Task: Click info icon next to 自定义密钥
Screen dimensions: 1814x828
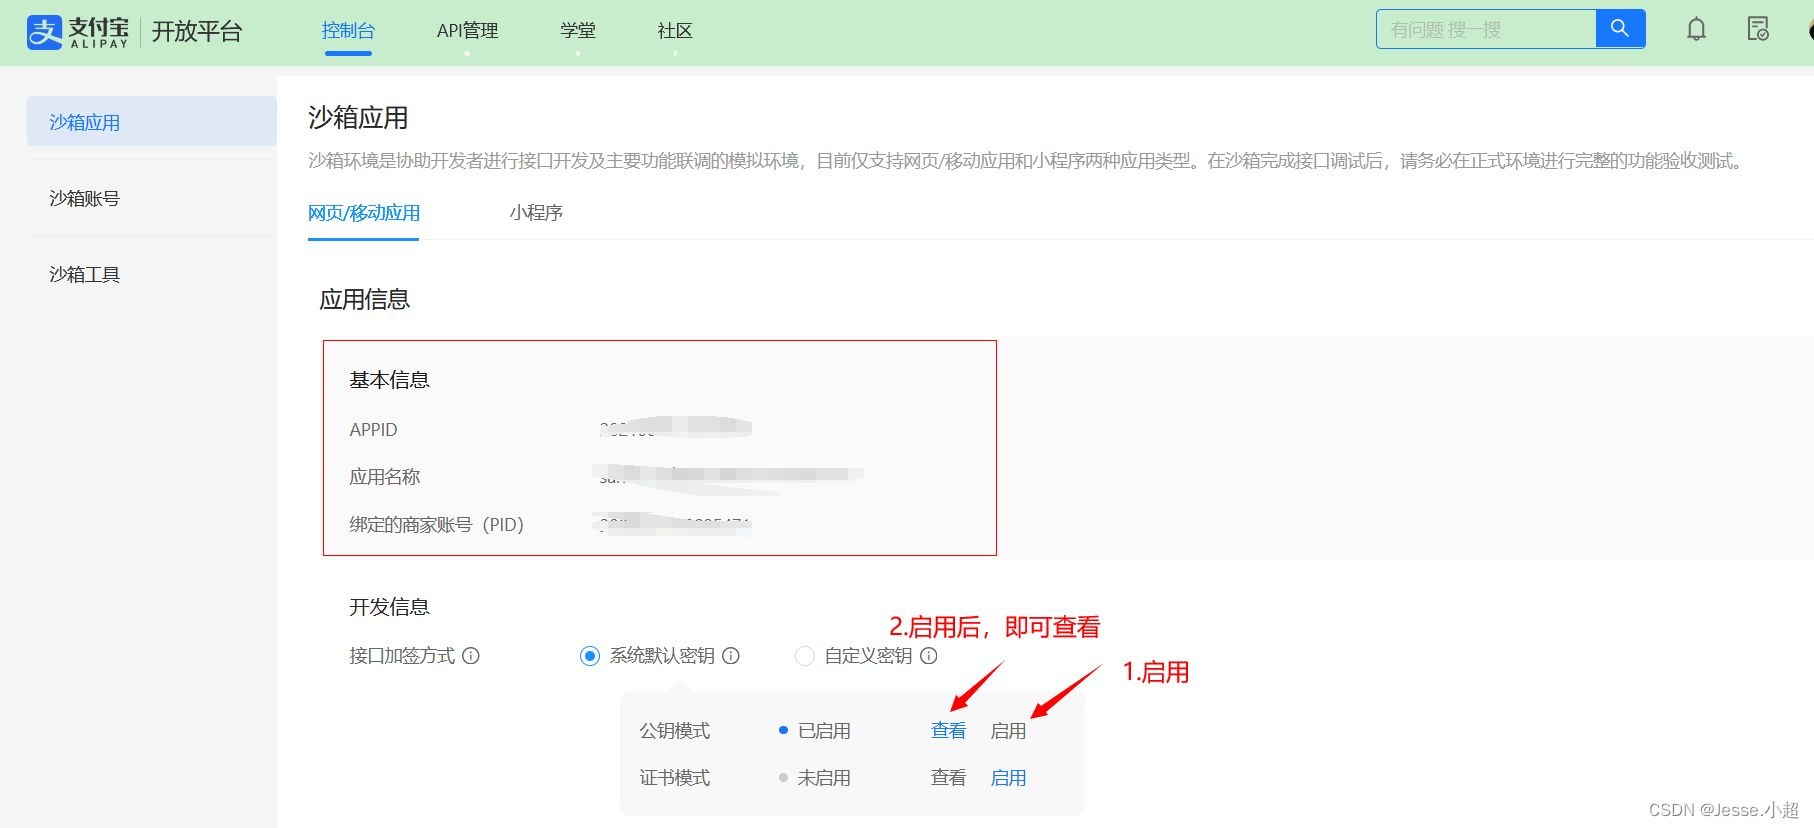Action: (x=929, y=656)
